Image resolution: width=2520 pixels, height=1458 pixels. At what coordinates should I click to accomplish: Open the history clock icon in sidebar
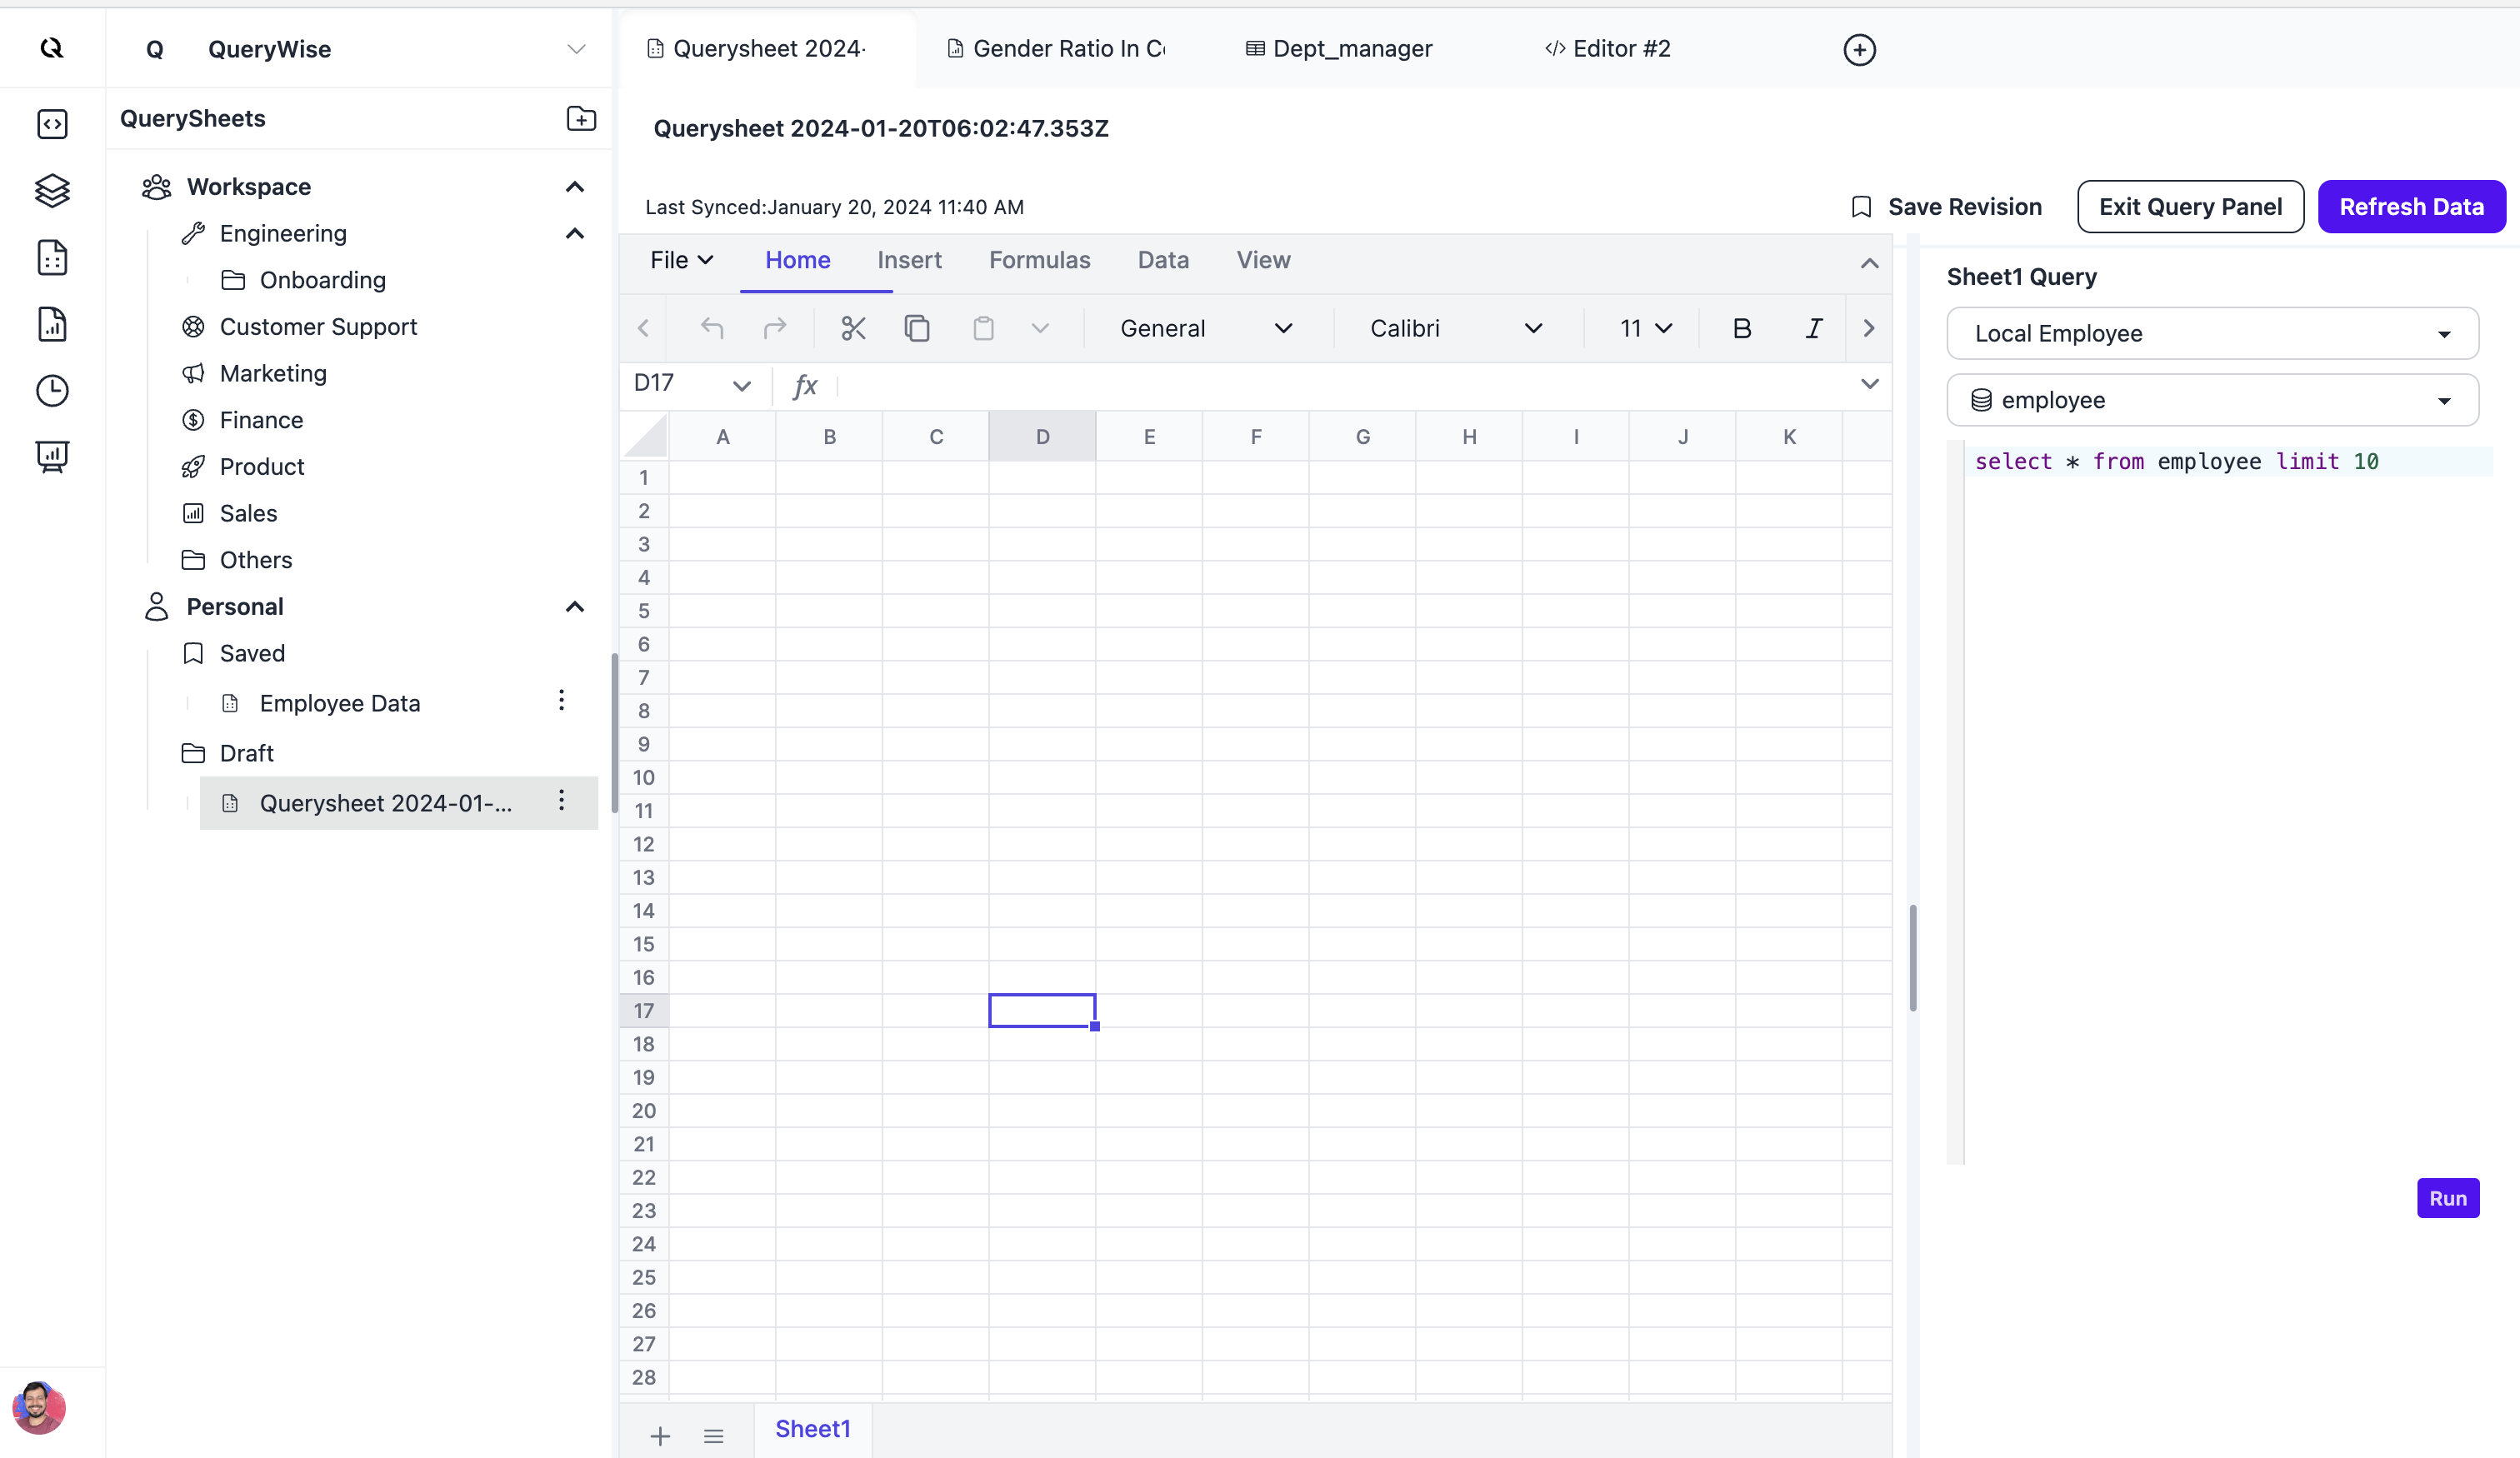click(51, 390)
